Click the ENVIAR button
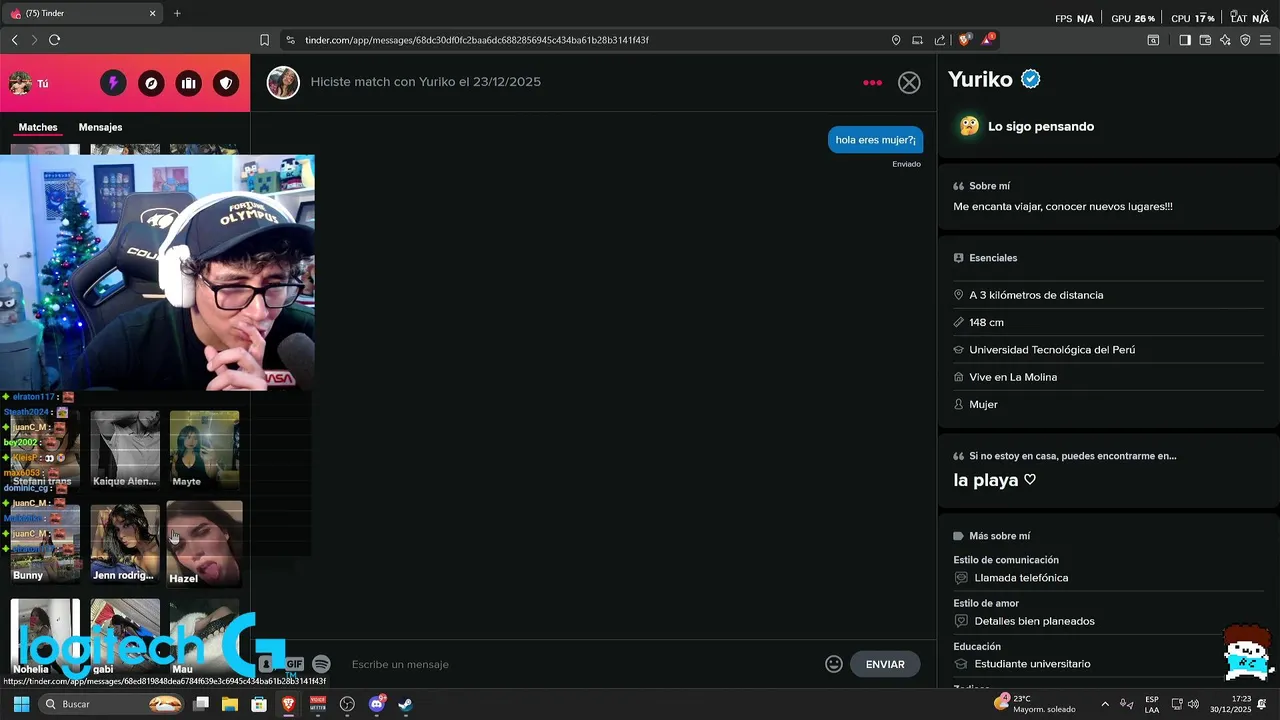Screen dimensions: 1280x720 885,664
